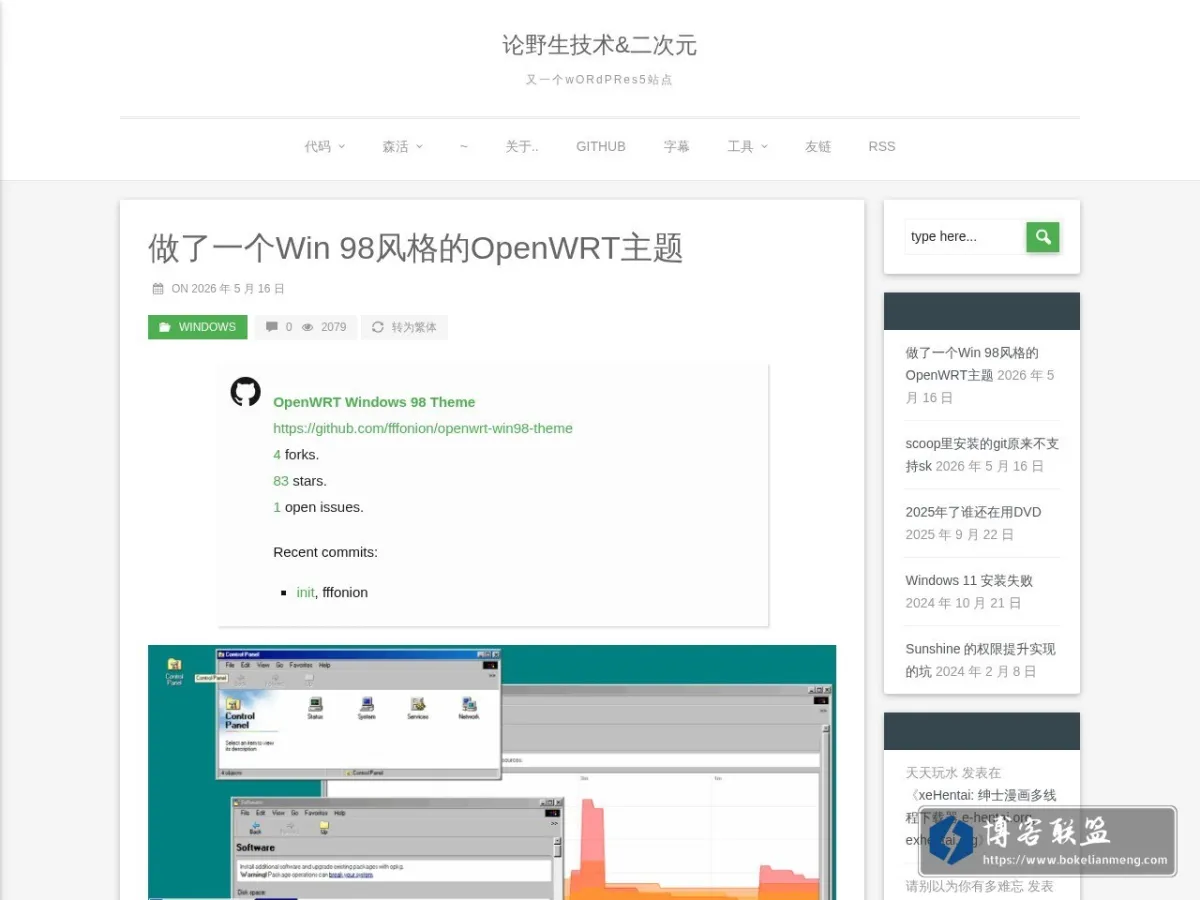Click the green search magnifier button
The width and height of the screenshot is (1200, 900).
pyautogui.click(x=1042, y=237)
